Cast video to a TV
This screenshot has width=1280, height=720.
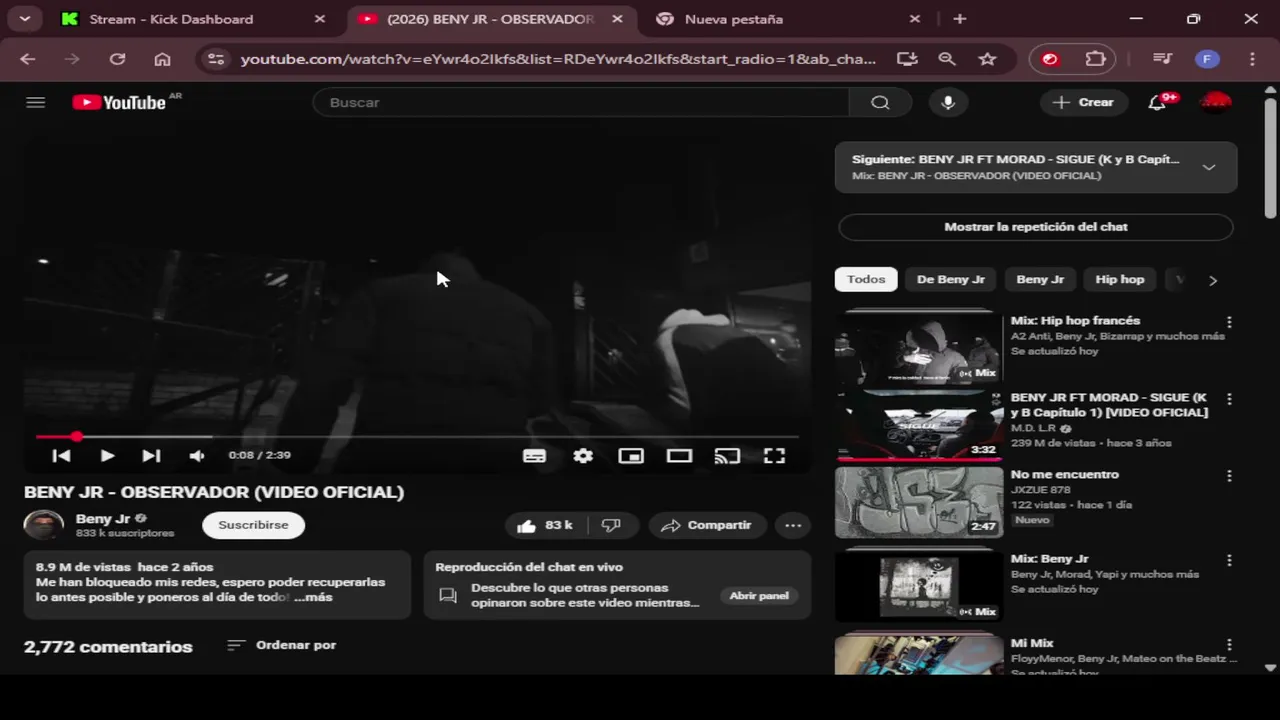point(727,456)
